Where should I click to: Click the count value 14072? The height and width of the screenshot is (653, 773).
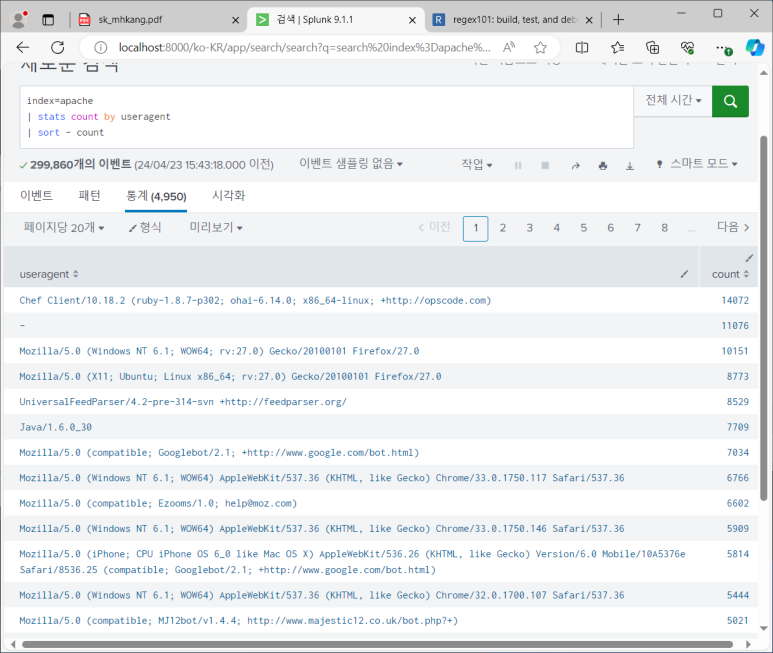735,301
